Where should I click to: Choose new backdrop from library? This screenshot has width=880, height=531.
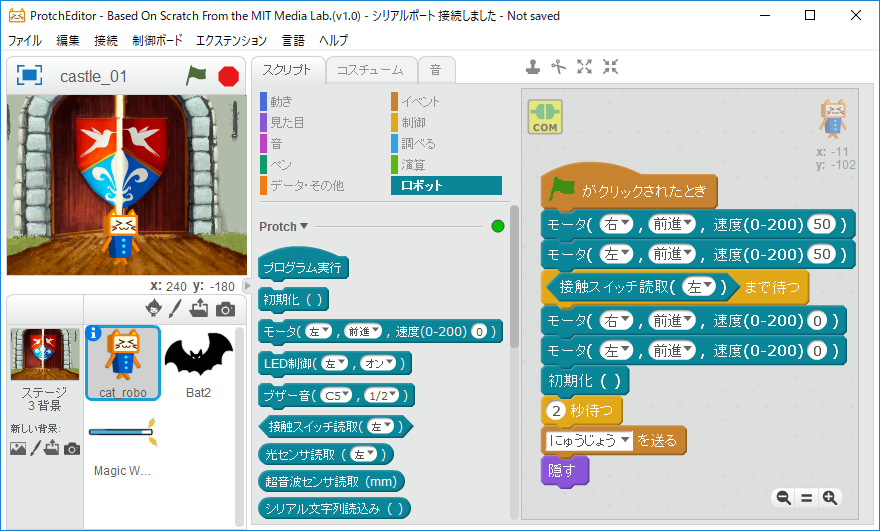[18, 448]
